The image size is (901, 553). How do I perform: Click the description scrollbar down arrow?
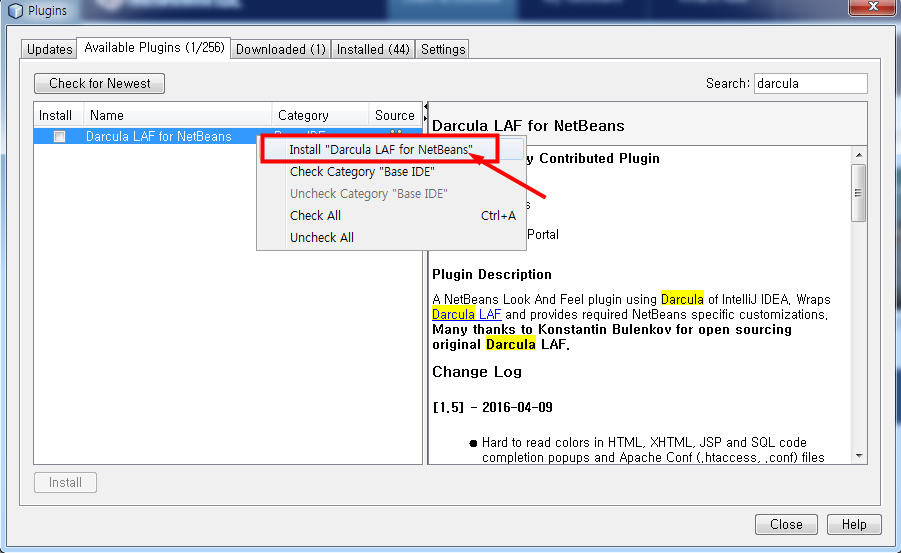point(858,456)
